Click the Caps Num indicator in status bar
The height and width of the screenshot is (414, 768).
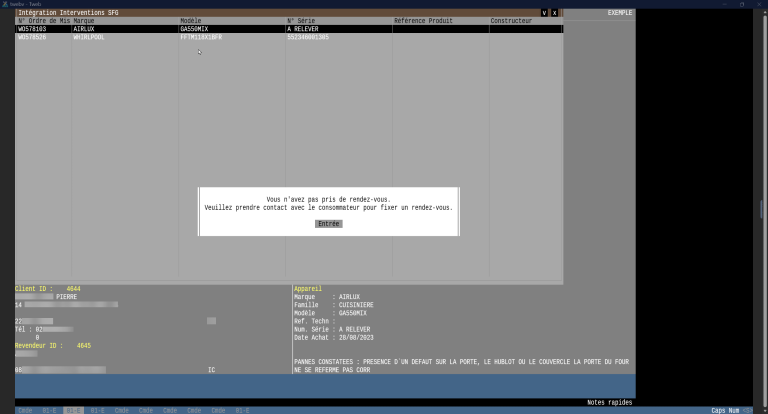(725, 410)
